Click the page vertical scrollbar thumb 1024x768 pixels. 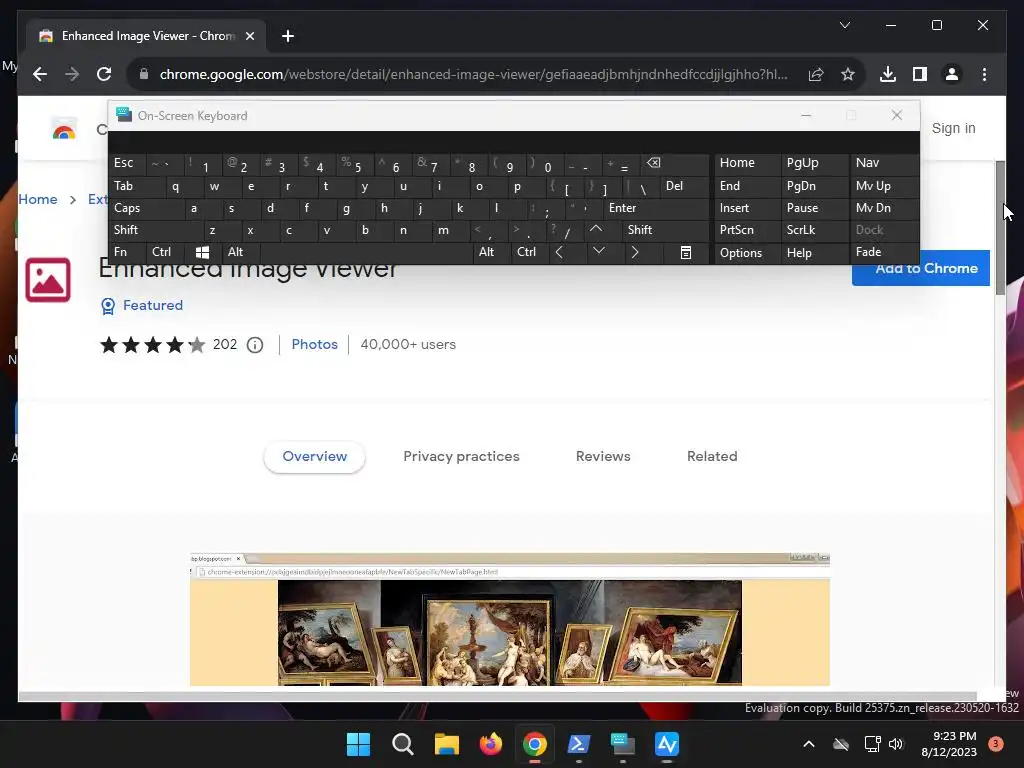pos(1000,227)
